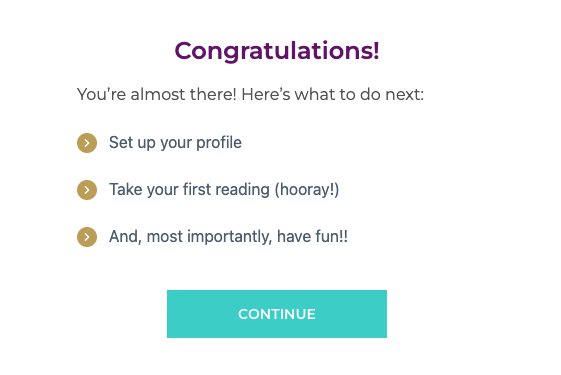
Task: Click the gold chevron icon next to Take your first reading
Action: [x=87, y=190]
